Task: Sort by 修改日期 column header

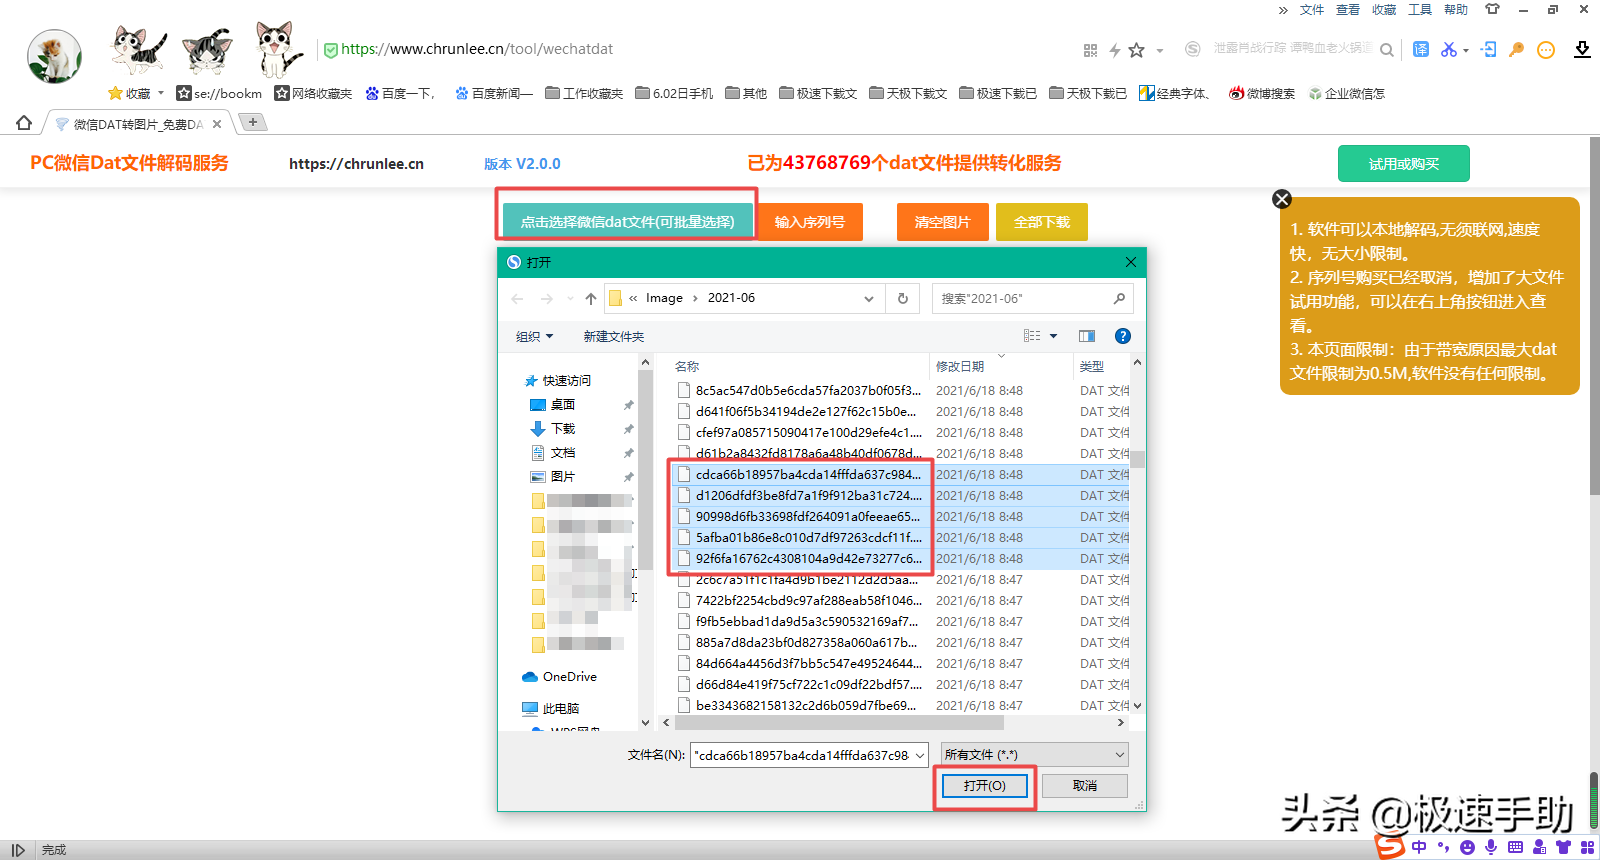Action: click(x=960, y=366)
